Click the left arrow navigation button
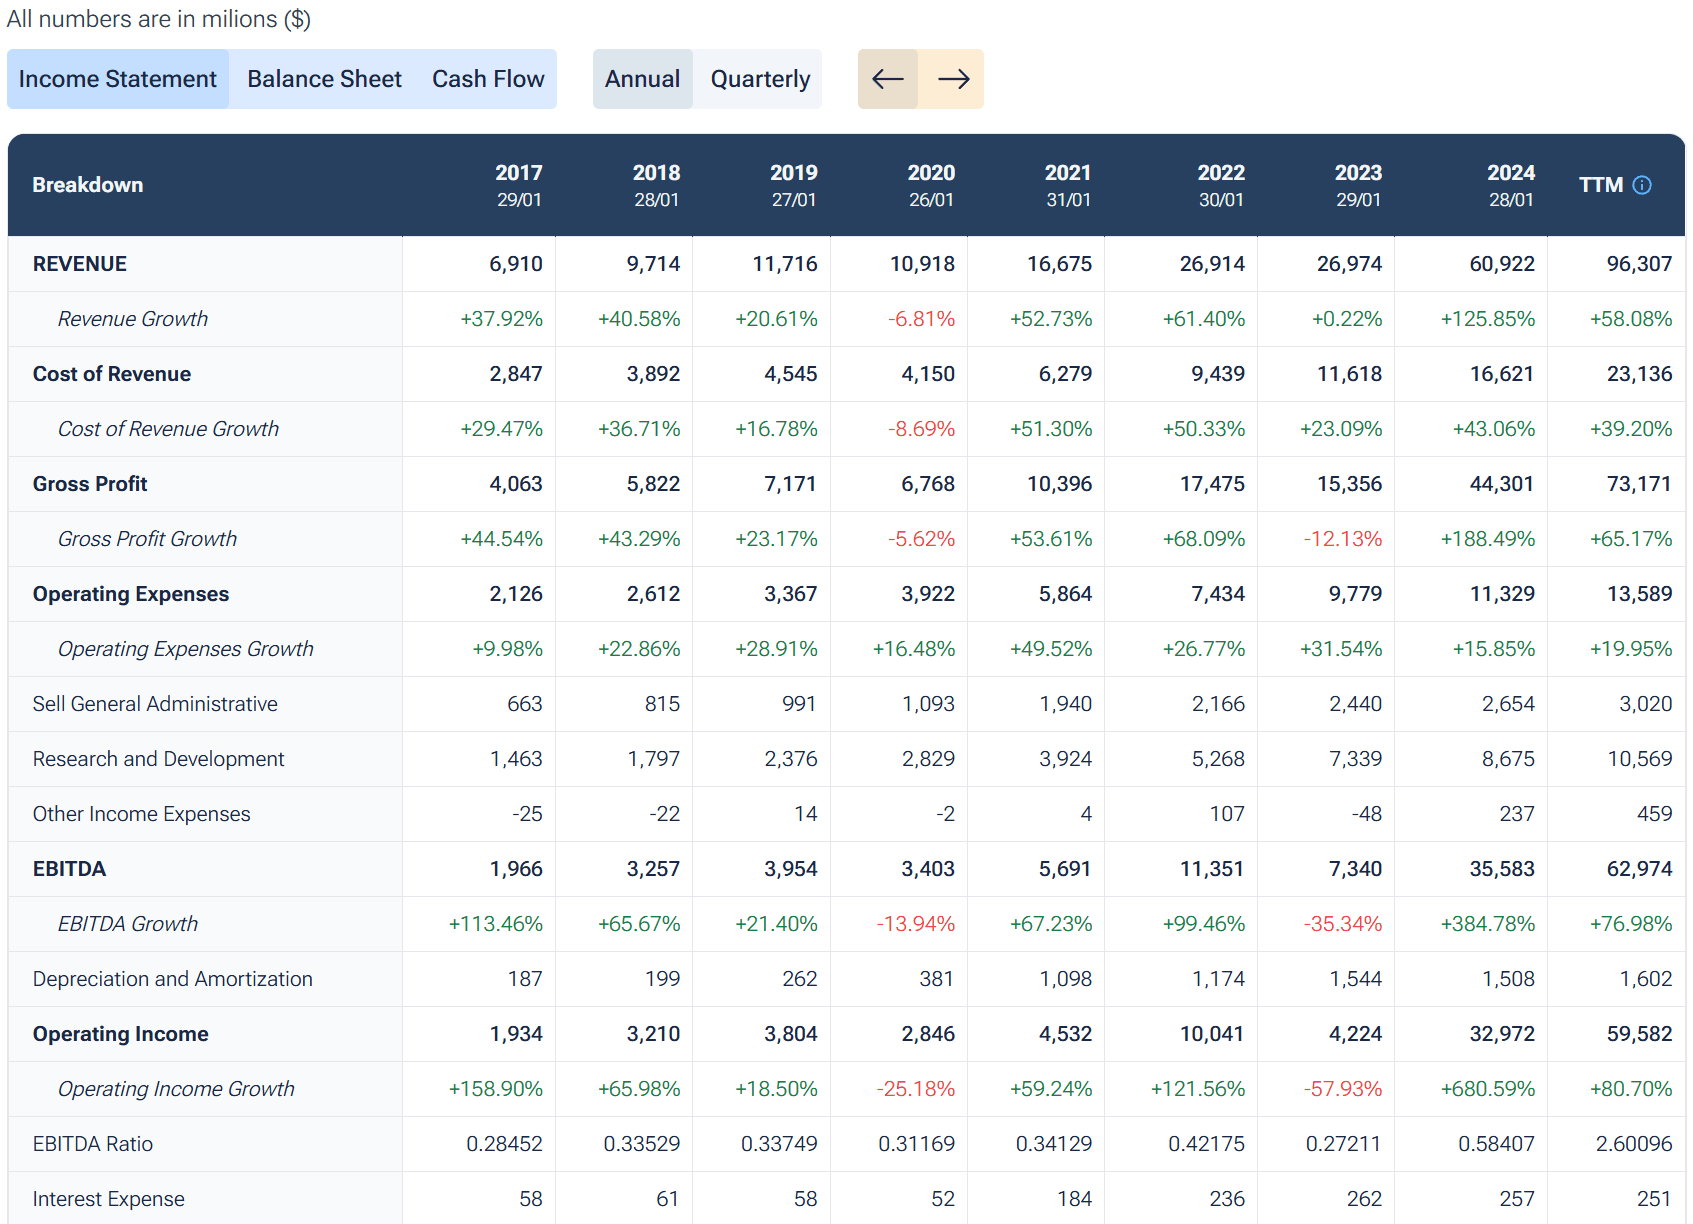Viewport: 1693px width, 1224px height. click(x=887, y=79)
